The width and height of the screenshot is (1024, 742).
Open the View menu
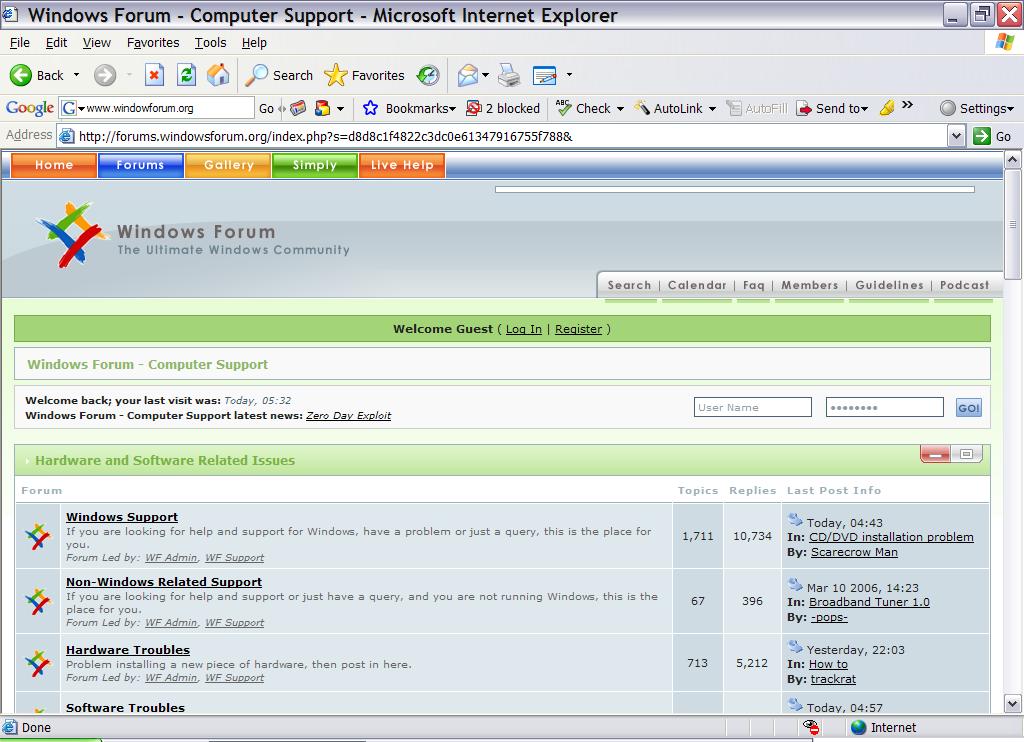[97, 42]
